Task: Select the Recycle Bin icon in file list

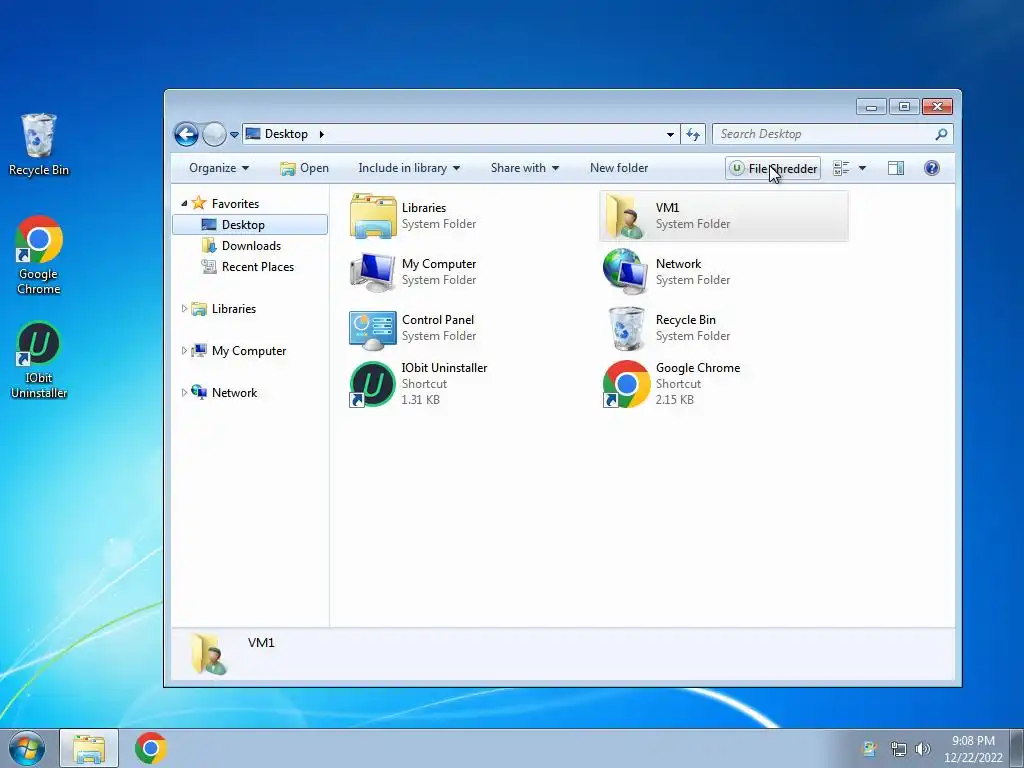Action: (x=626, y=328)
